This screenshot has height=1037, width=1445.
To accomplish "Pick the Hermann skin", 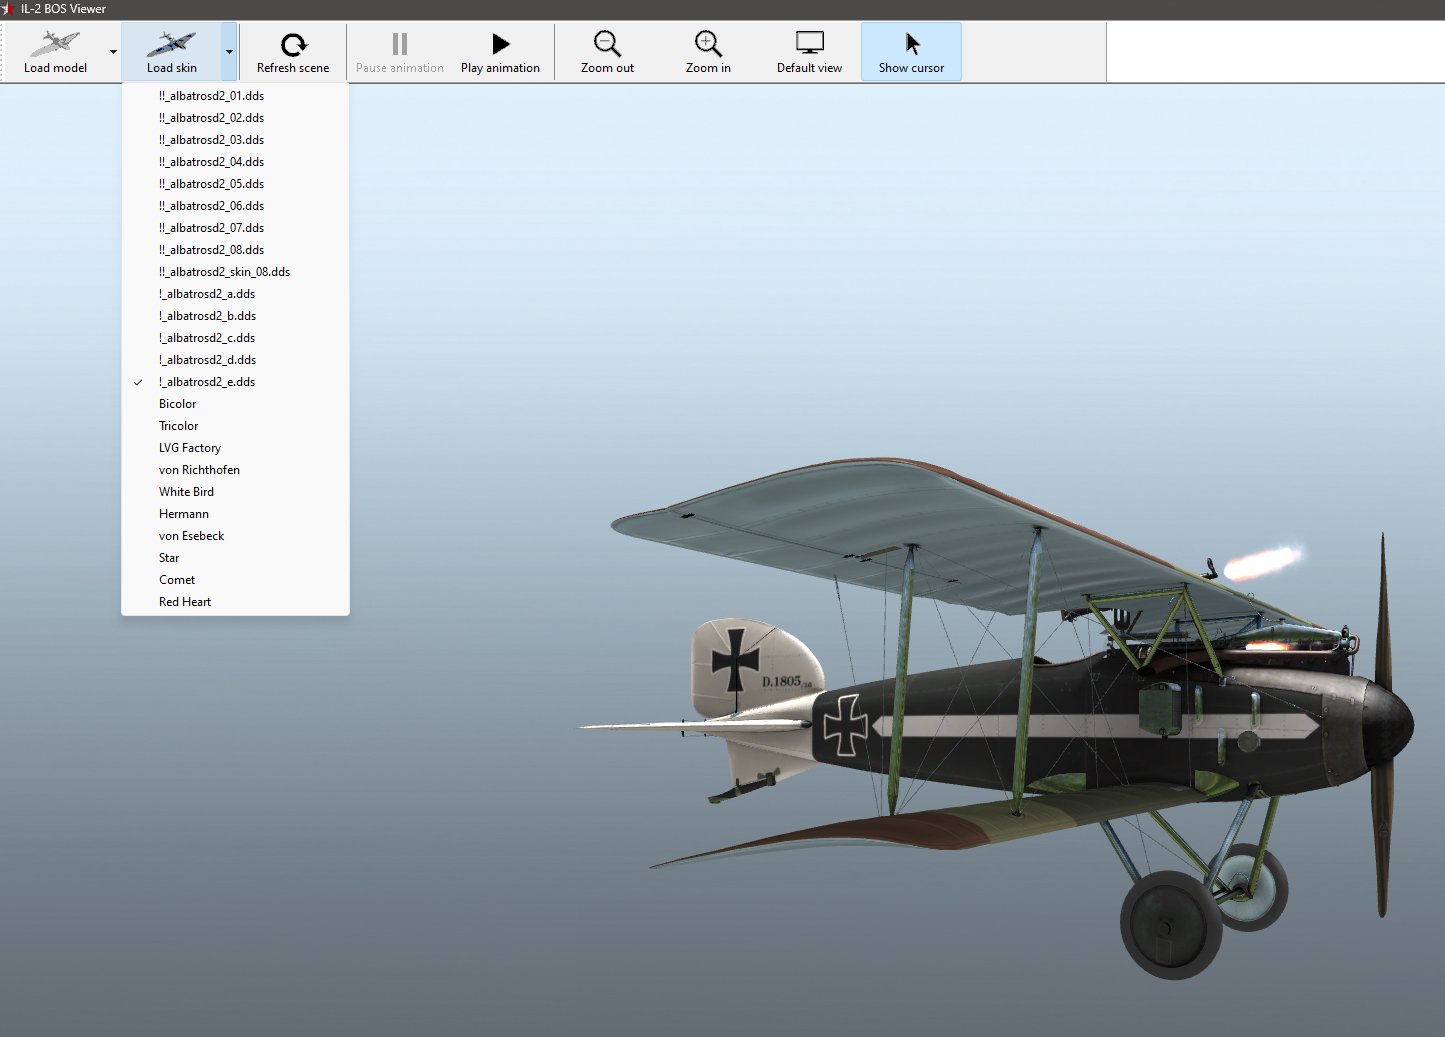I will (235, 514).
